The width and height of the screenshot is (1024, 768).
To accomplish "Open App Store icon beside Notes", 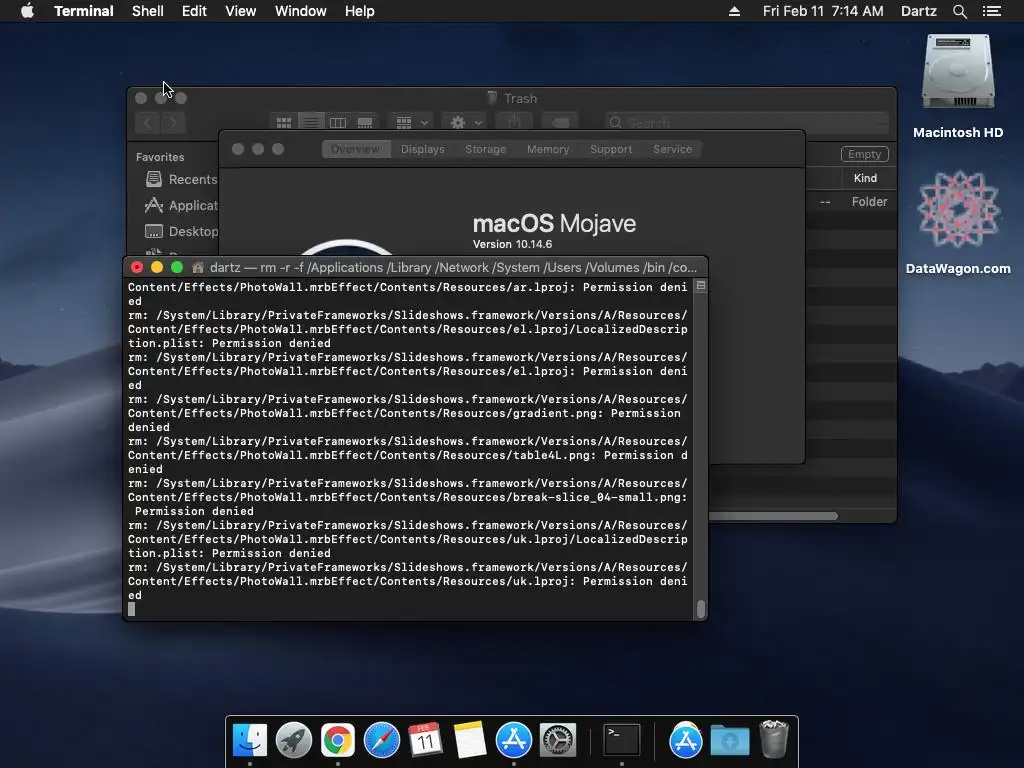I will click(513, 740).
